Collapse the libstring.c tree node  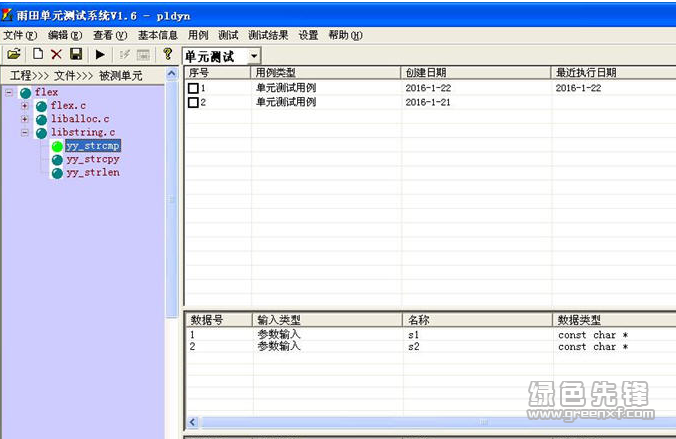(x=25, y=132)
